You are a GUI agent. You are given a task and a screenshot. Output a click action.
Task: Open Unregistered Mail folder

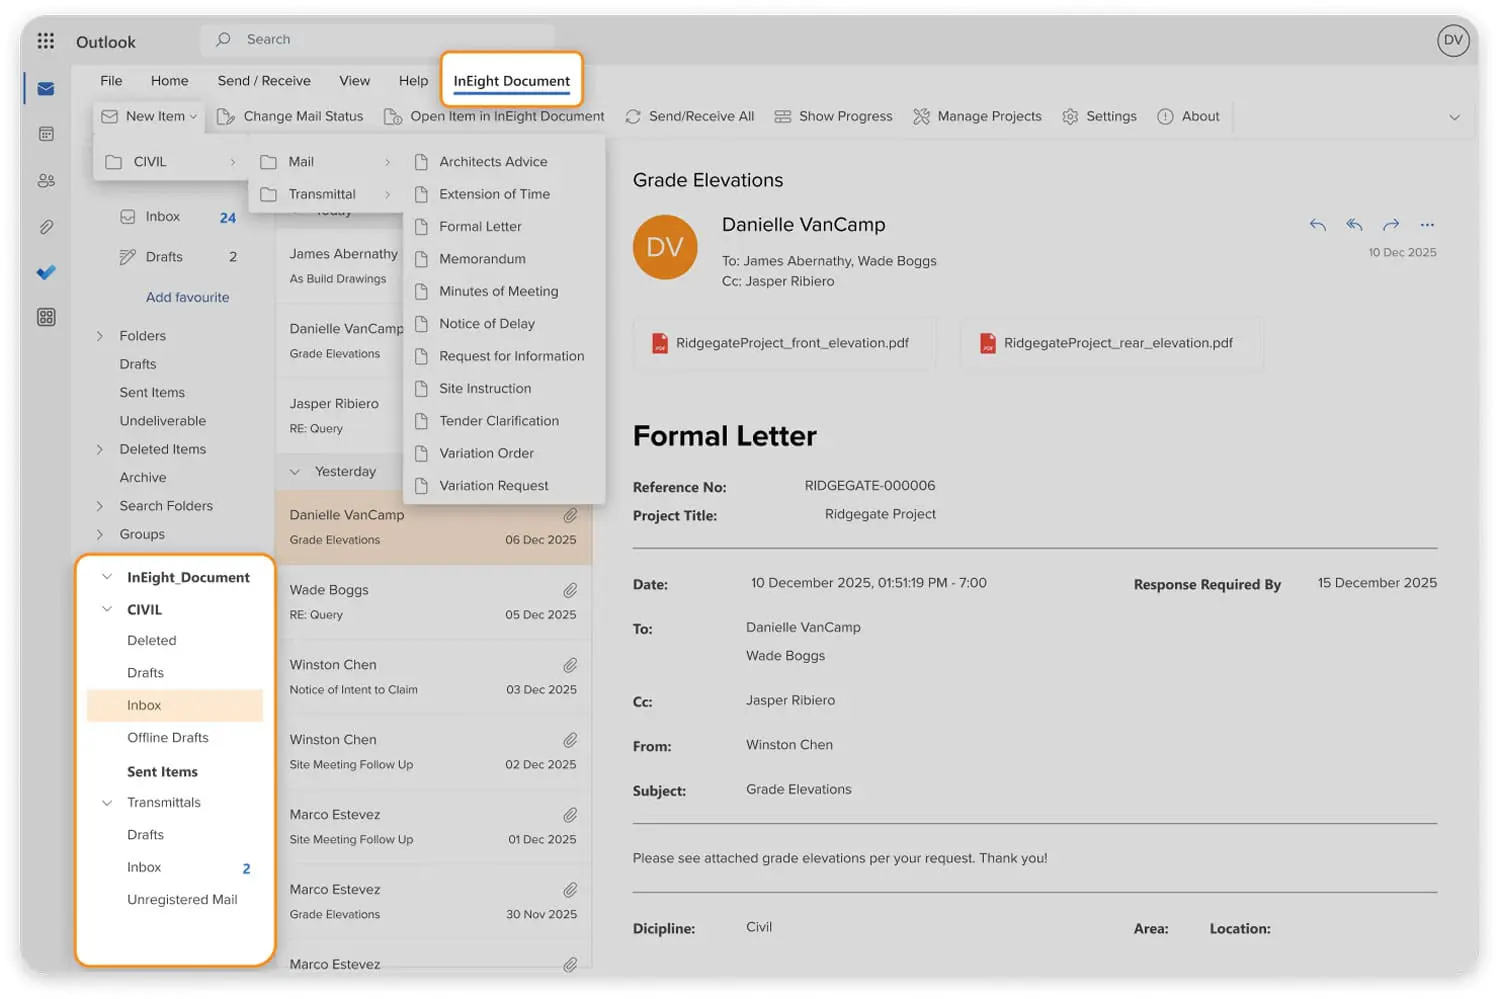click(182, 900)
